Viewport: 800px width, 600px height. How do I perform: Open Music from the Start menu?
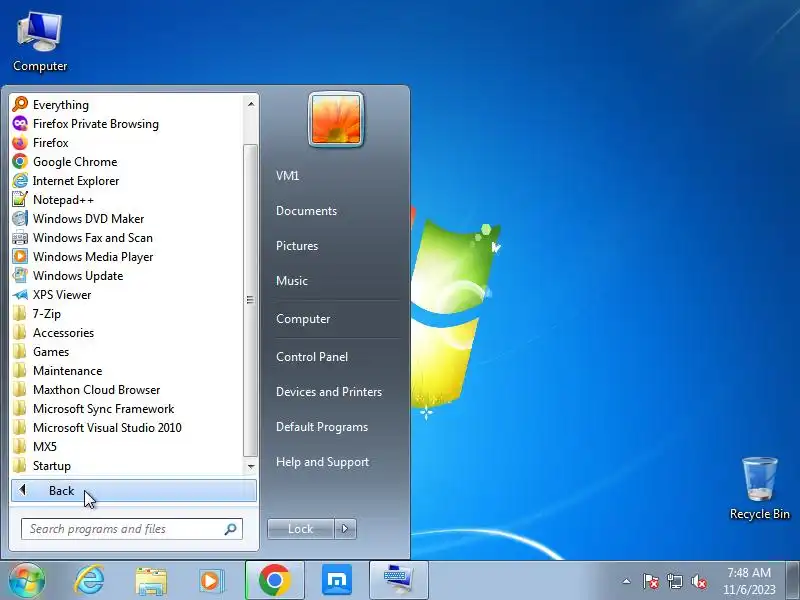[292, 281]
